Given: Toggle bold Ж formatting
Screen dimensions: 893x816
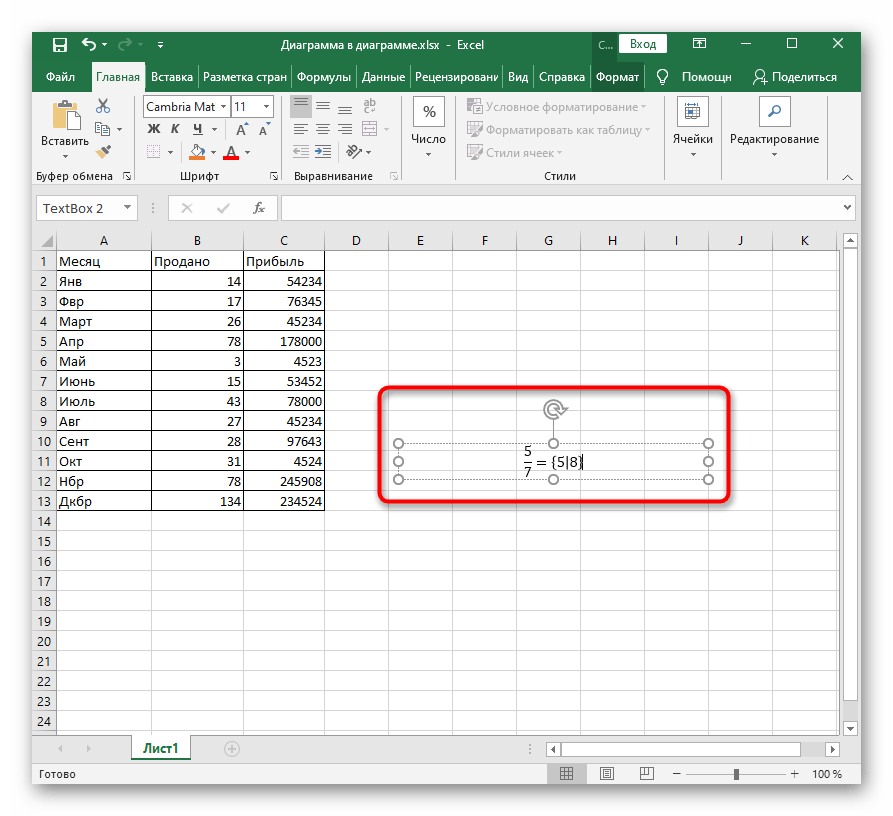Looking at the screenshot, I should click(154, 129).
